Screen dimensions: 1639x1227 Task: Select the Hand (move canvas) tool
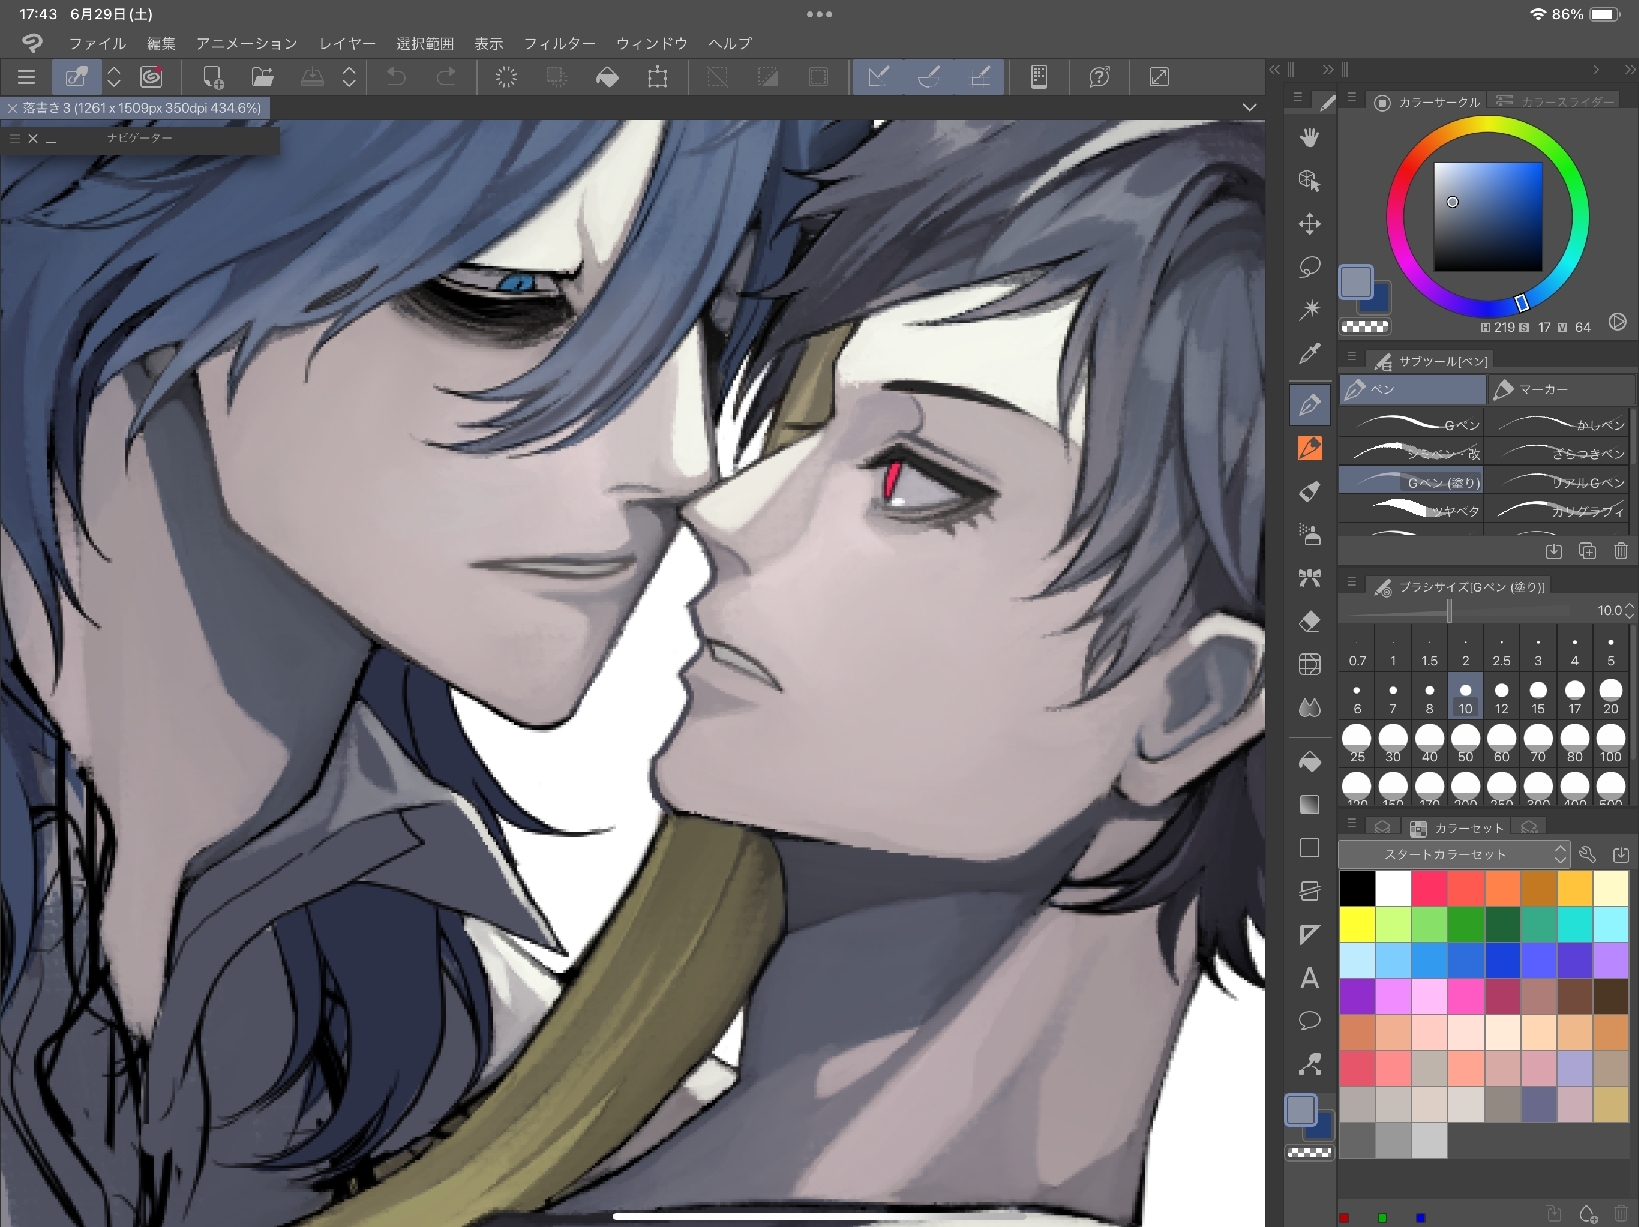[1309, 137]
